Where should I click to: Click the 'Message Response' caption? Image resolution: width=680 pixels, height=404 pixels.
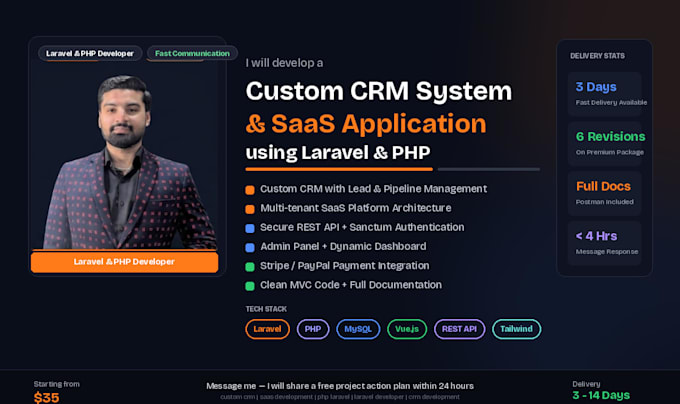click(607, 252)
